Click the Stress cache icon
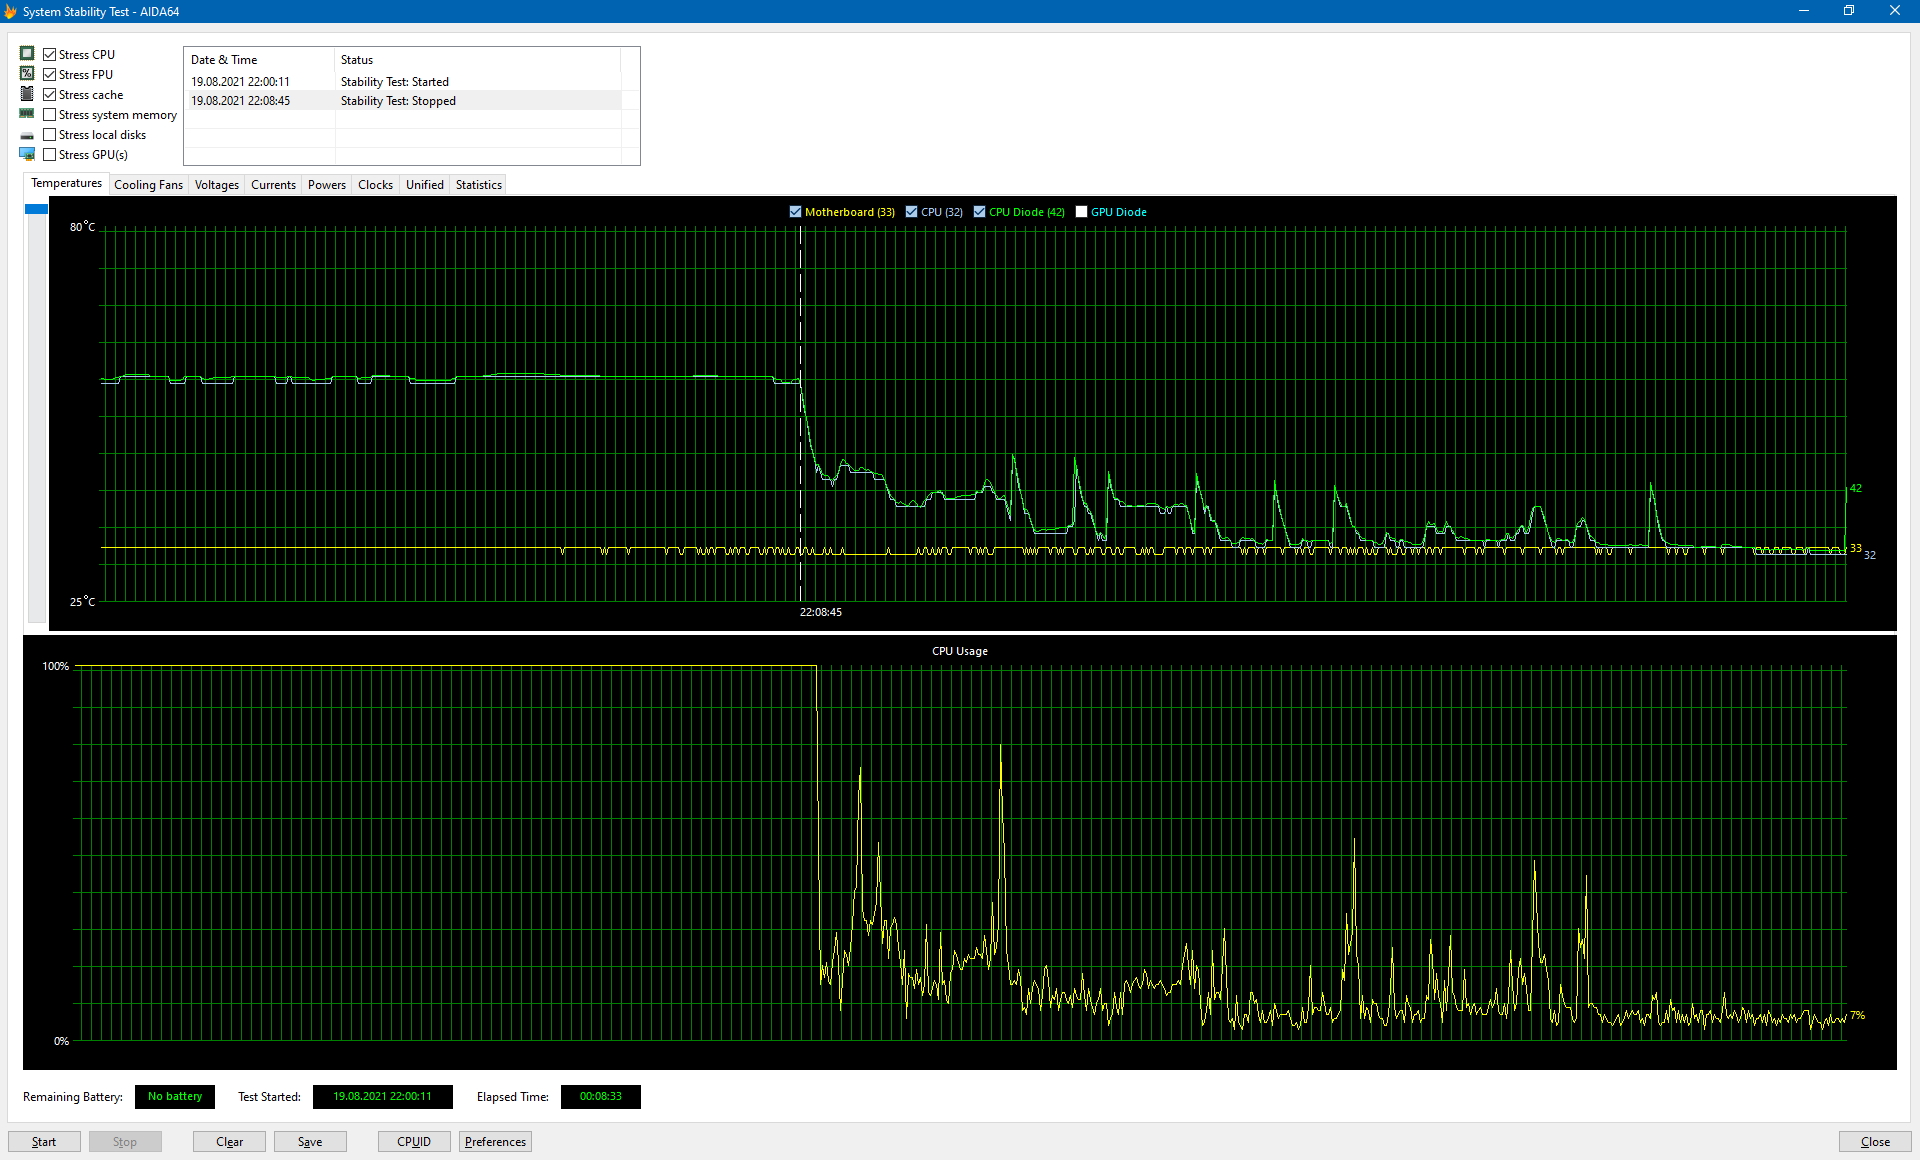 (27, 94)
